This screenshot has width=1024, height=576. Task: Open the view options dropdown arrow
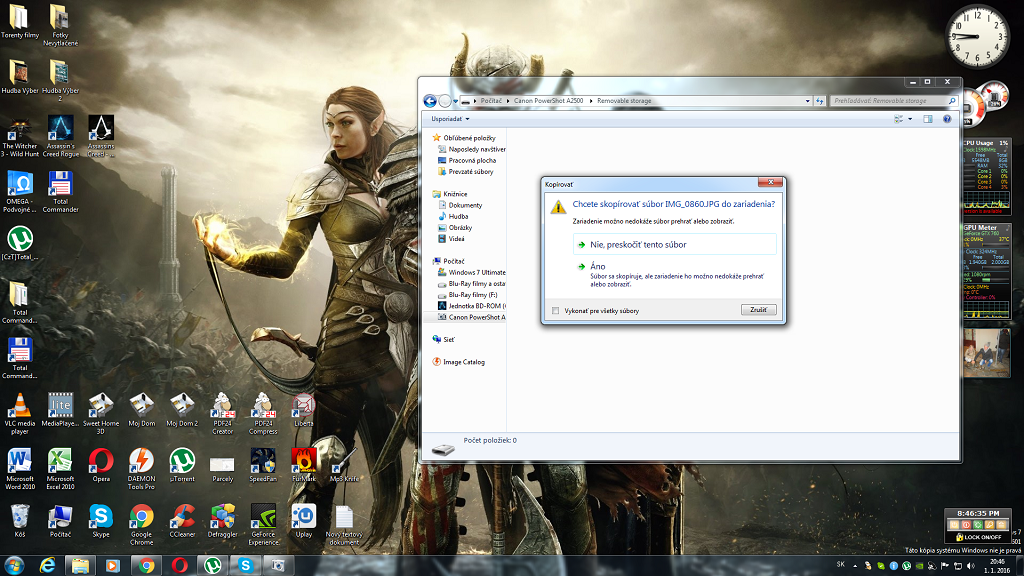pyautogui.click(x=909, y=119)
